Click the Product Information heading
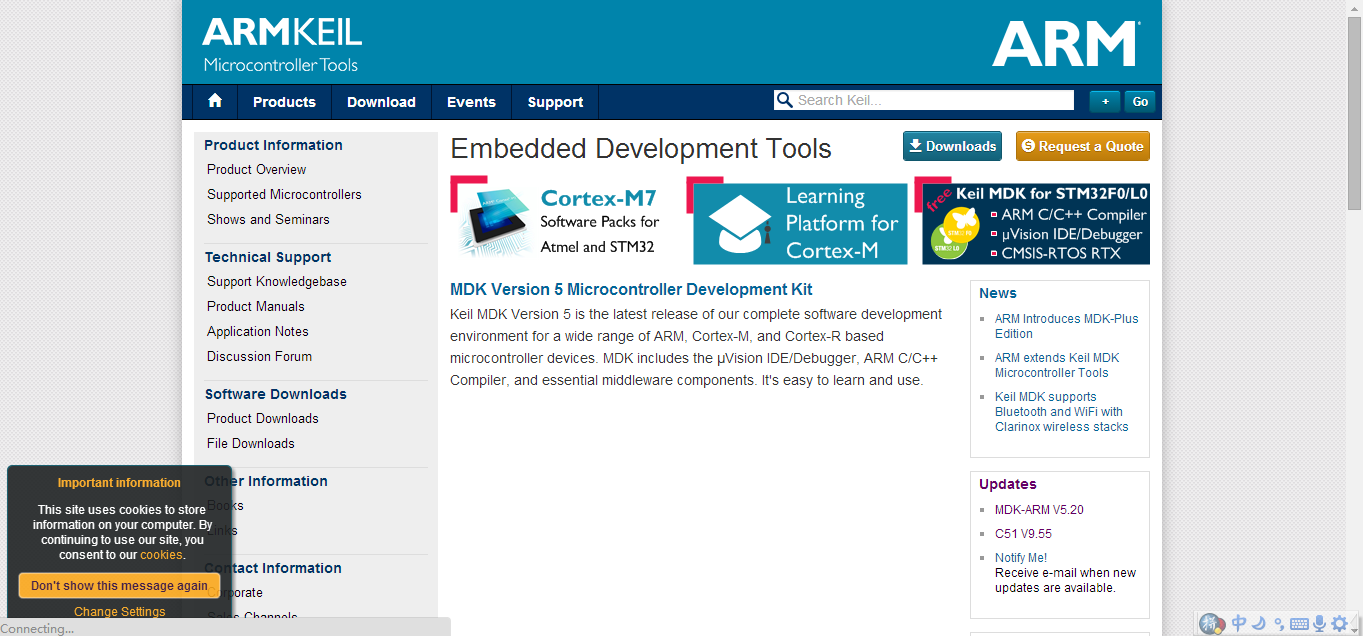Image resolution: width=1363 pixels, height=636 pixels. pos(274,145)
